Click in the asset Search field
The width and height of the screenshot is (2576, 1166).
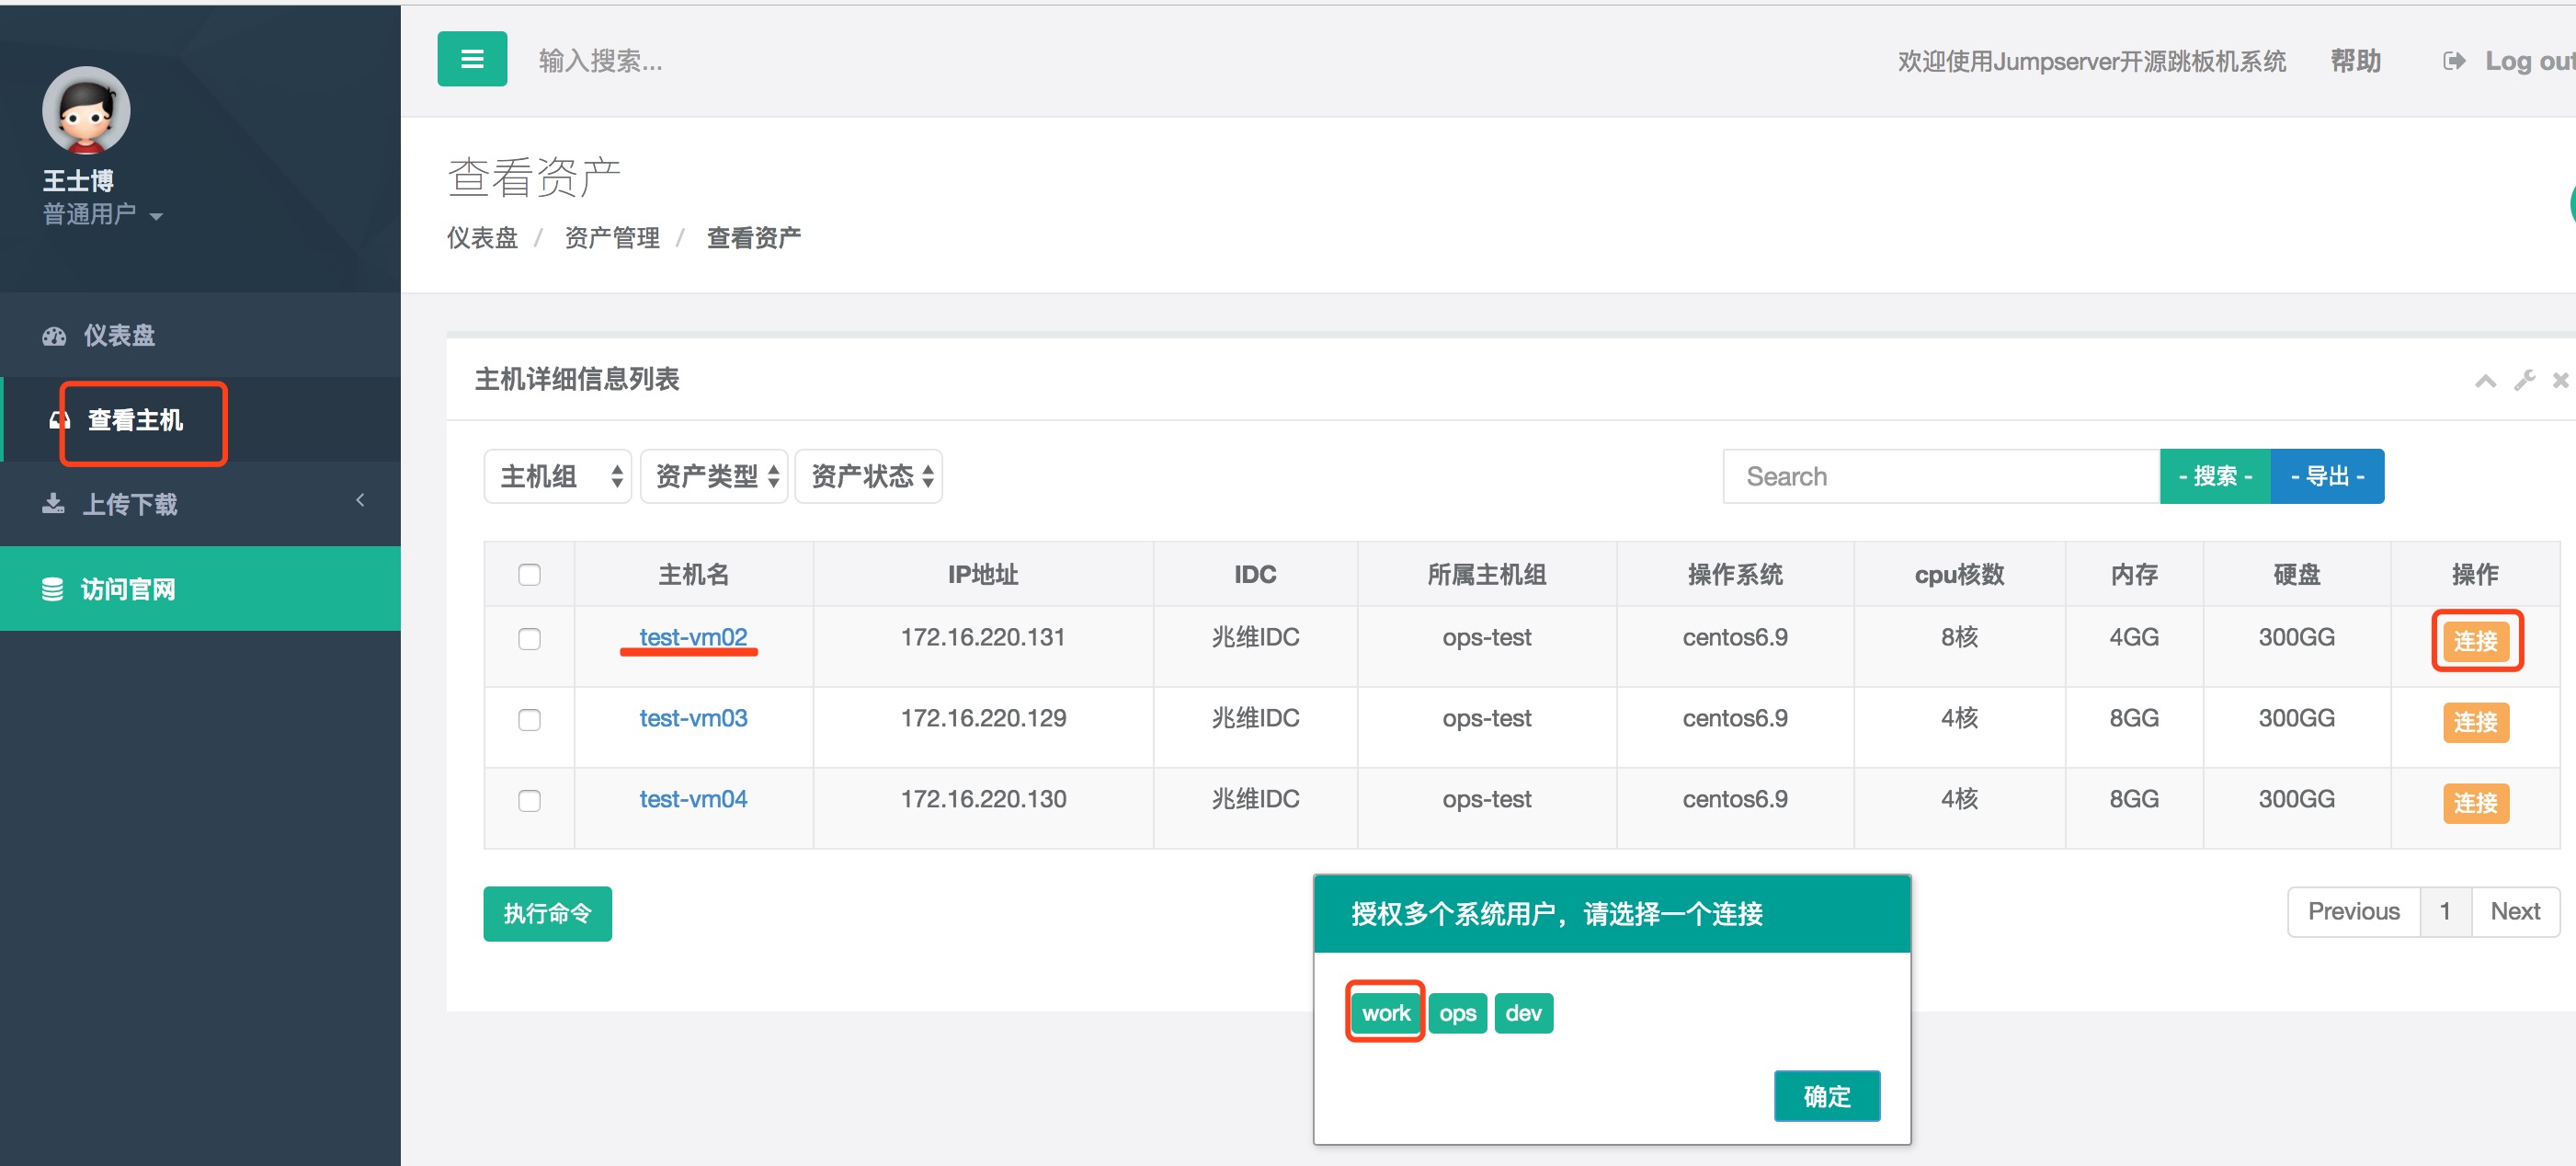(1940, 476)
